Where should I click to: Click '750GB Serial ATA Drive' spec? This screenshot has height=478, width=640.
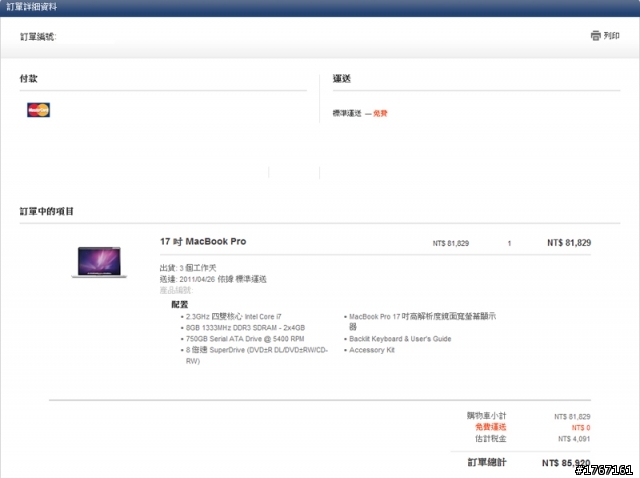[245, 339]
